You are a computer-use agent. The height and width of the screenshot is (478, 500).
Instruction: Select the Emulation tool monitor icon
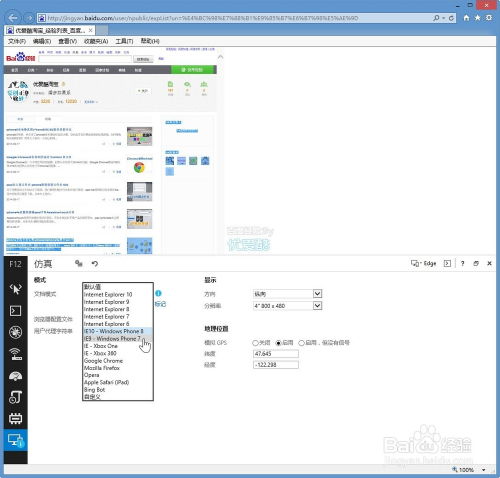point(16,440)
